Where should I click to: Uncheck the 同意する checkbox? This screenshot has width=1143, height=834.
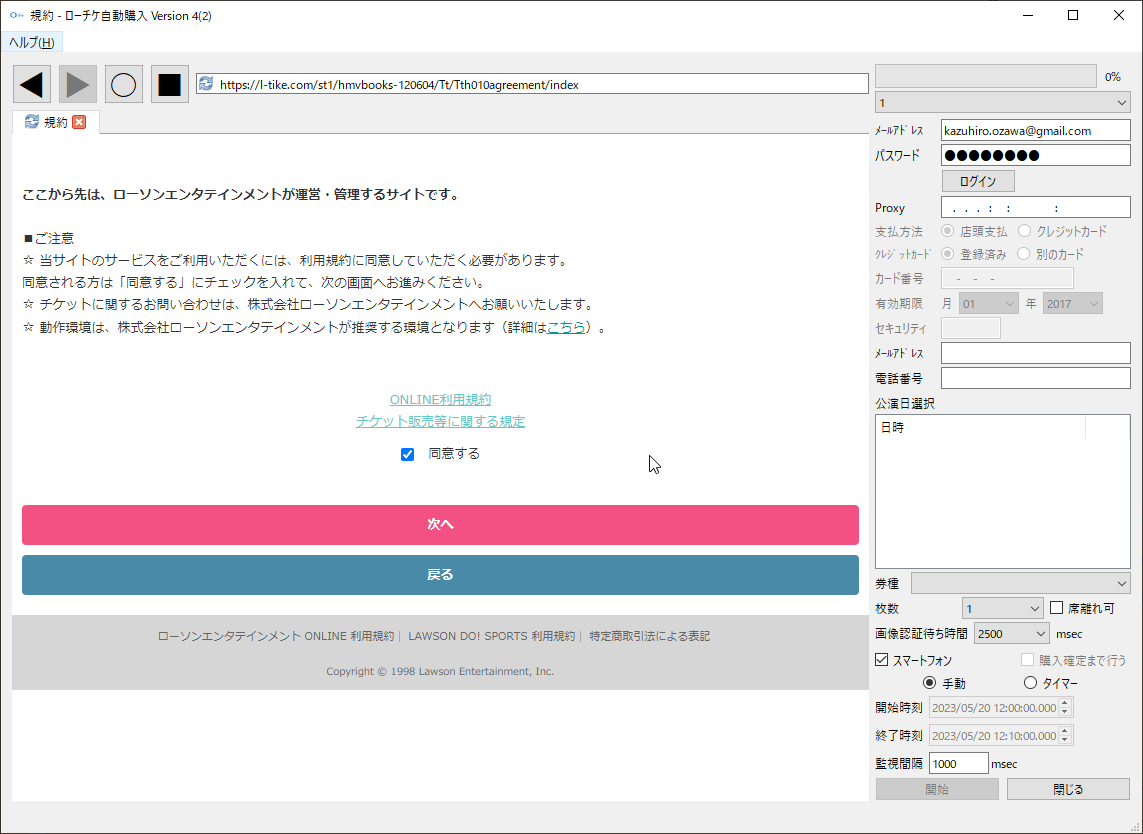(407, 454)
